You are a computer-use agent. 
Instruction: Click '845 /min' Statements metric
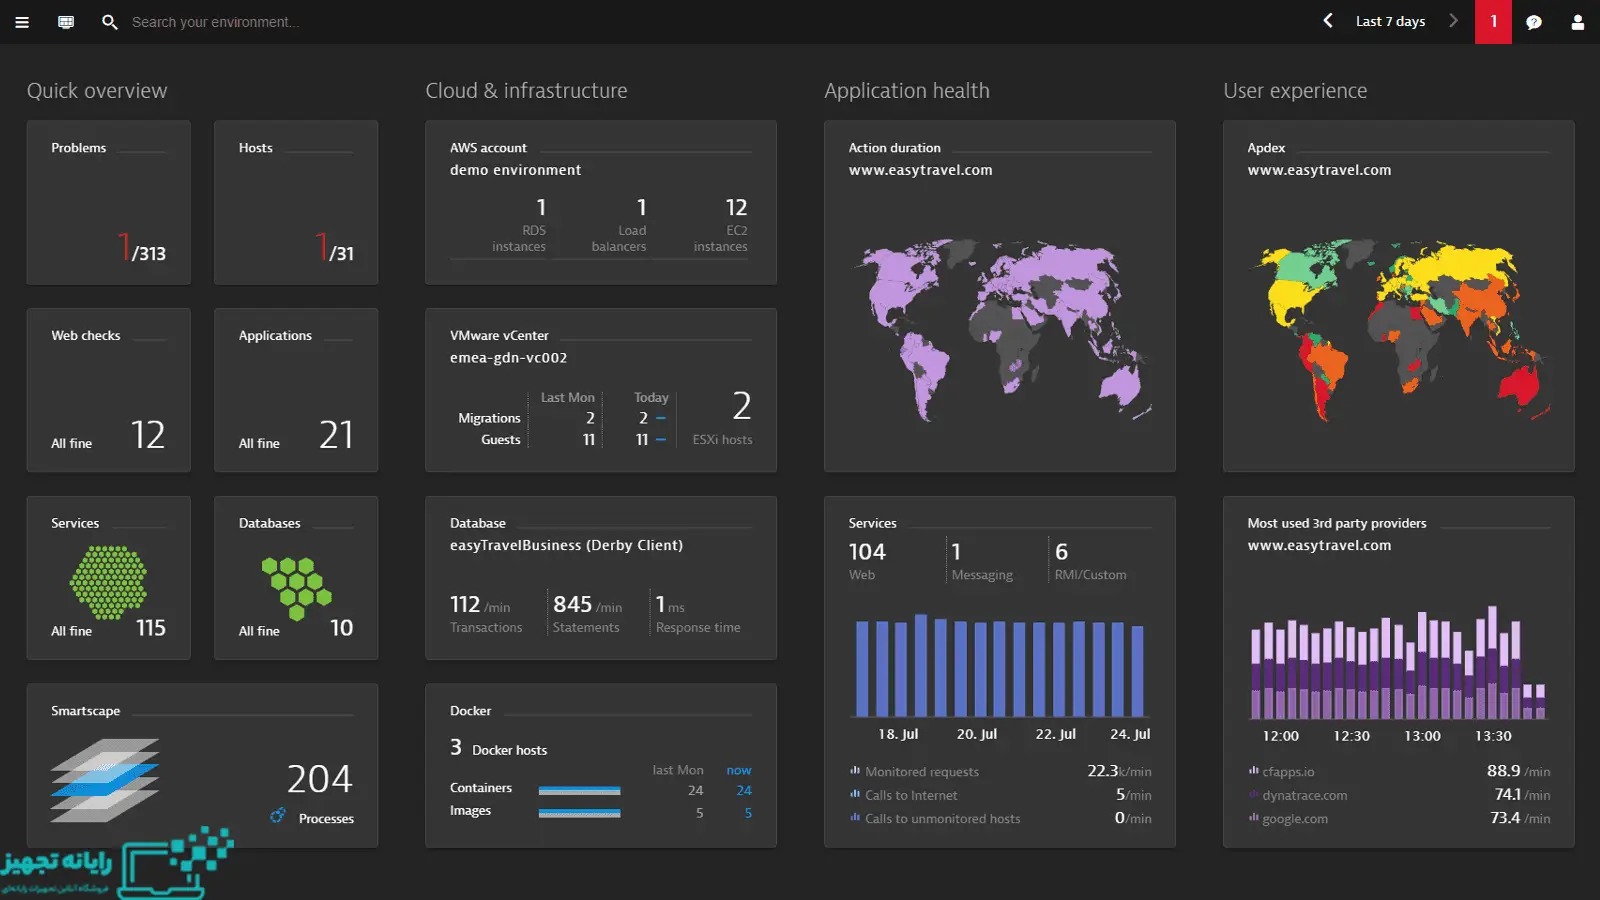[x=587, y=605]
